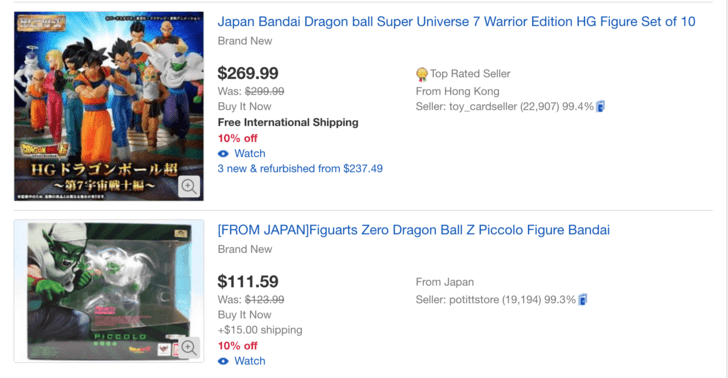Click the toy_cardseller seller name
728x378 pixels.
483,107
